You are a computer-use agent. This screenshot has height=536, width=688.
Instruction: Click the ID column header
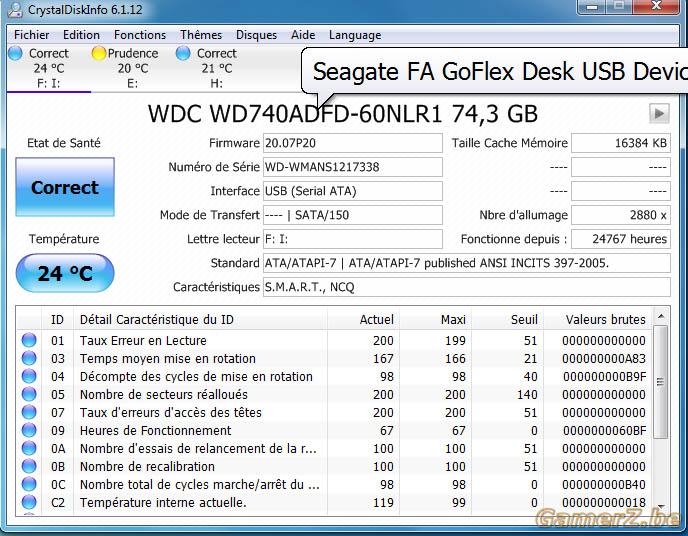(57, 319)
